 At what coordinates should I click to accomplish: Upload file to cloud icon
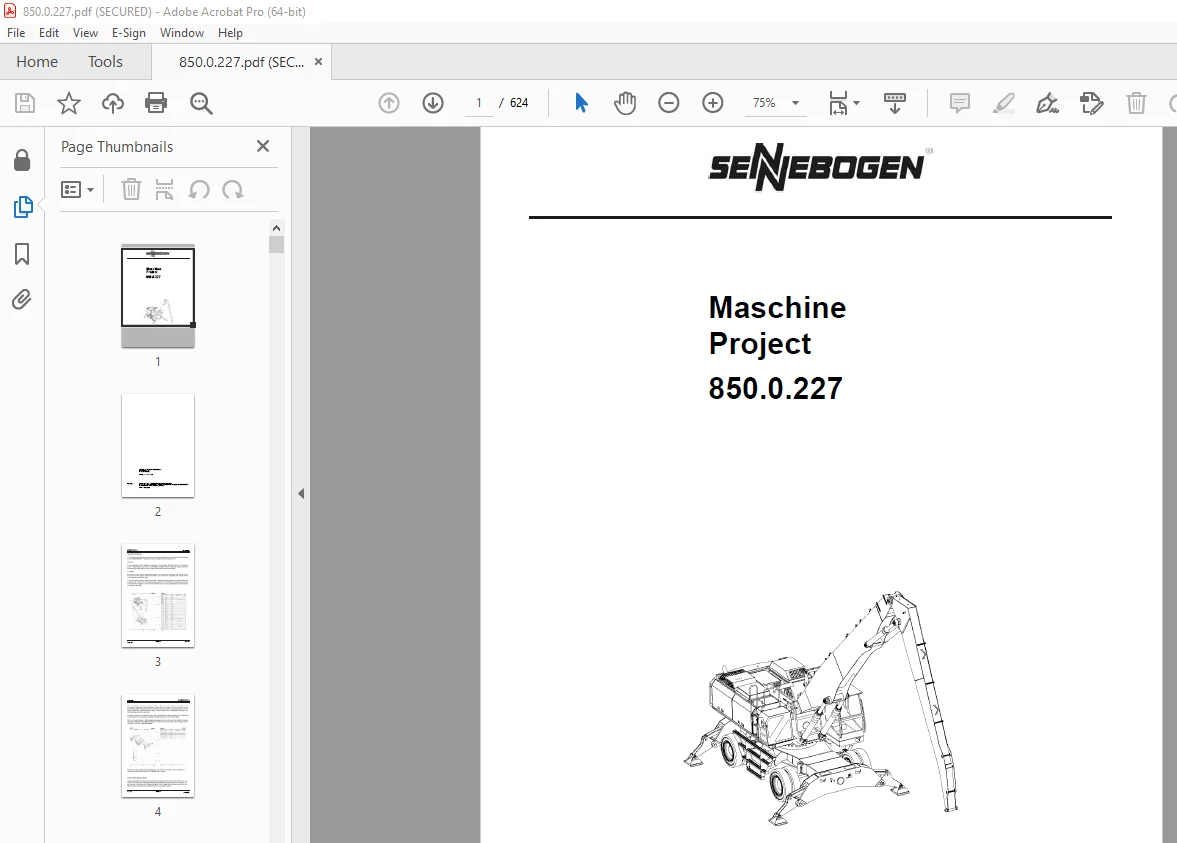(x=113, y=103)
